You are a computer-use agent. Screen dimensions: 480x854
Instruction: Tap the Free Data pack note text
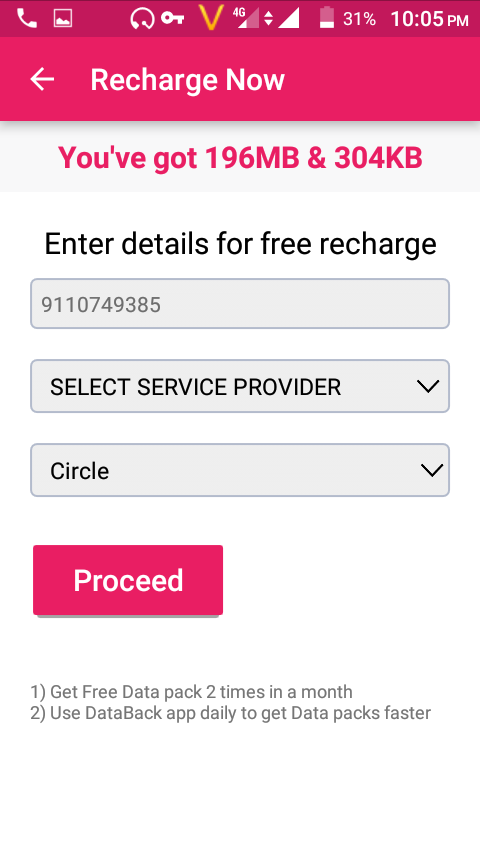coord(191,692)
